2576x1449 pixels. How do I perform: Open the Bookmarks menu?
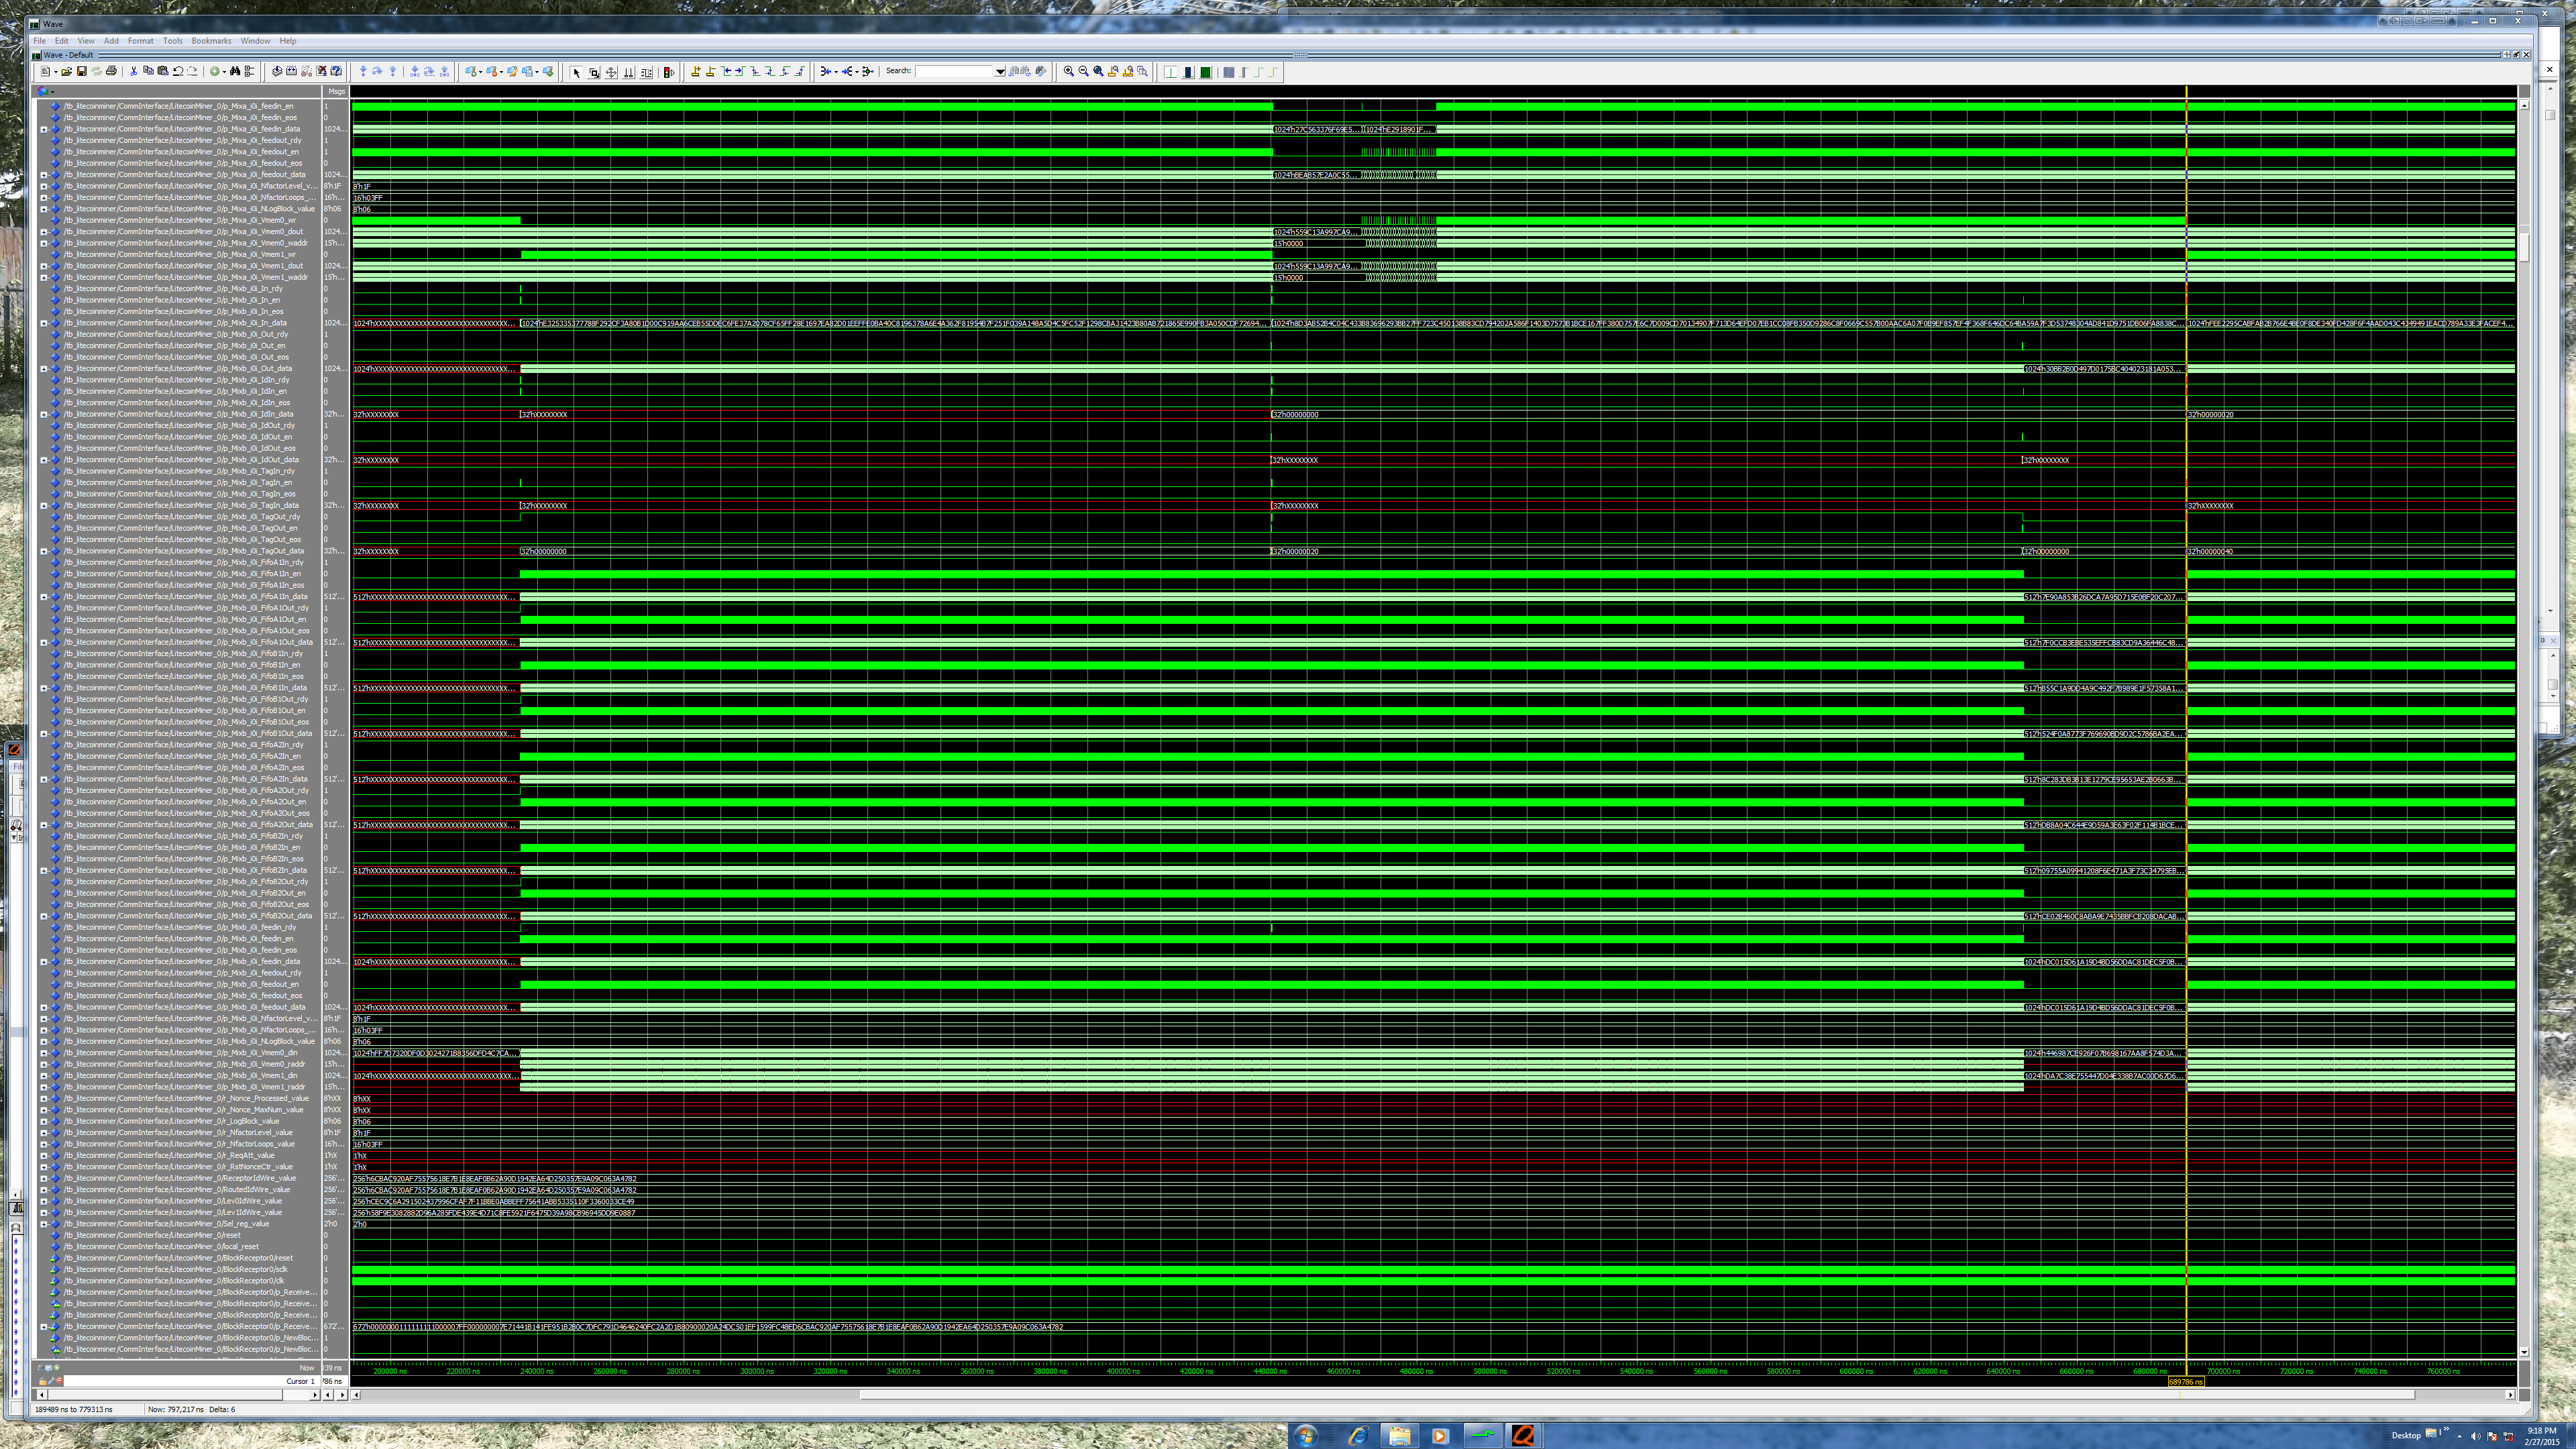[211, 41]
